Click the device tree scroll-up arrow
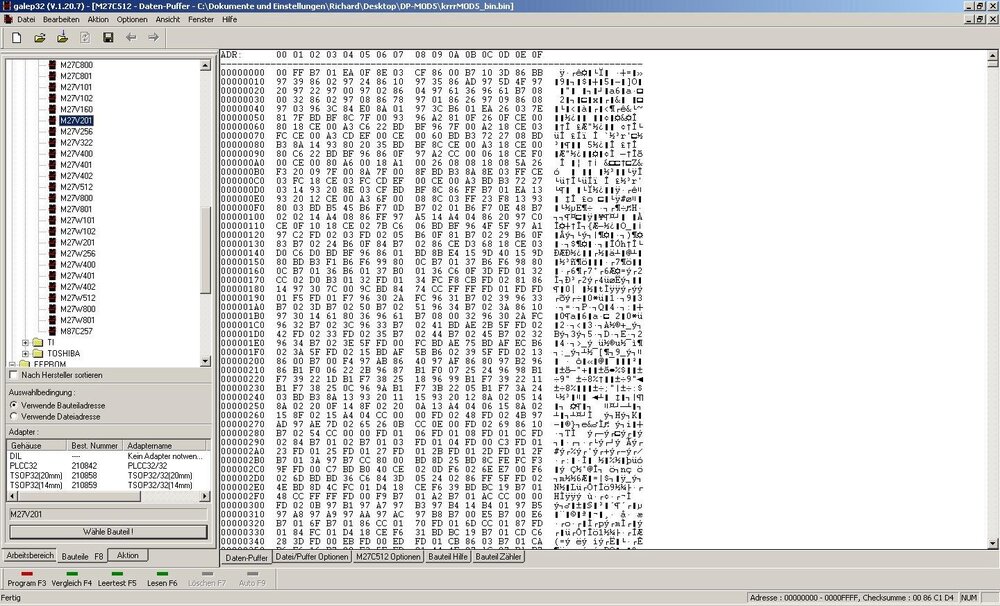 205,66
